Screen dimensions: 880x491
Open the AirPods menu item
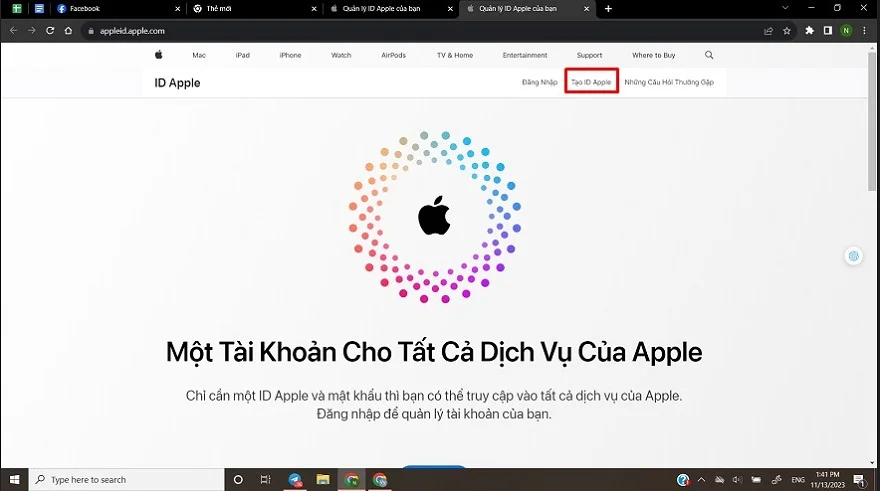tap(393, 55)
